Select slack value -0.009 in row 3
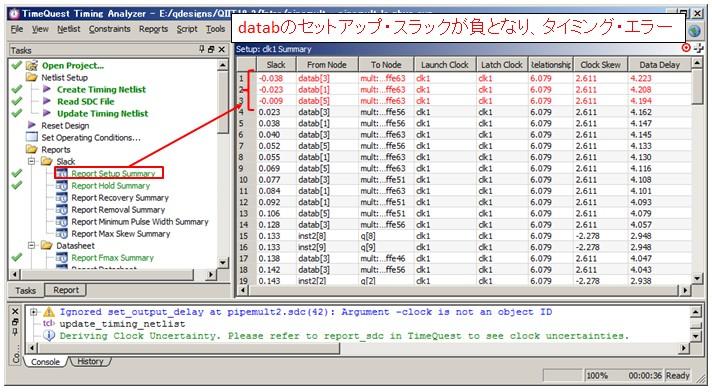Image resolution: width=712 pixels, height=392 pixels. point(271,101)
